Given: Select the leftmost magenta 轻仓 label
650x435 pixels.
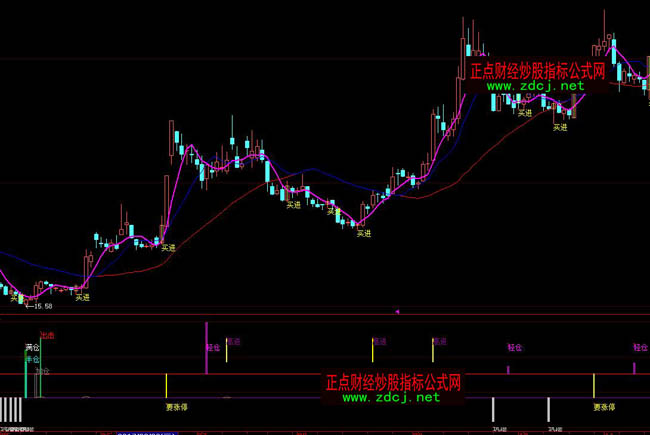Looking at the screenshot, I should (x=213, y=348).
